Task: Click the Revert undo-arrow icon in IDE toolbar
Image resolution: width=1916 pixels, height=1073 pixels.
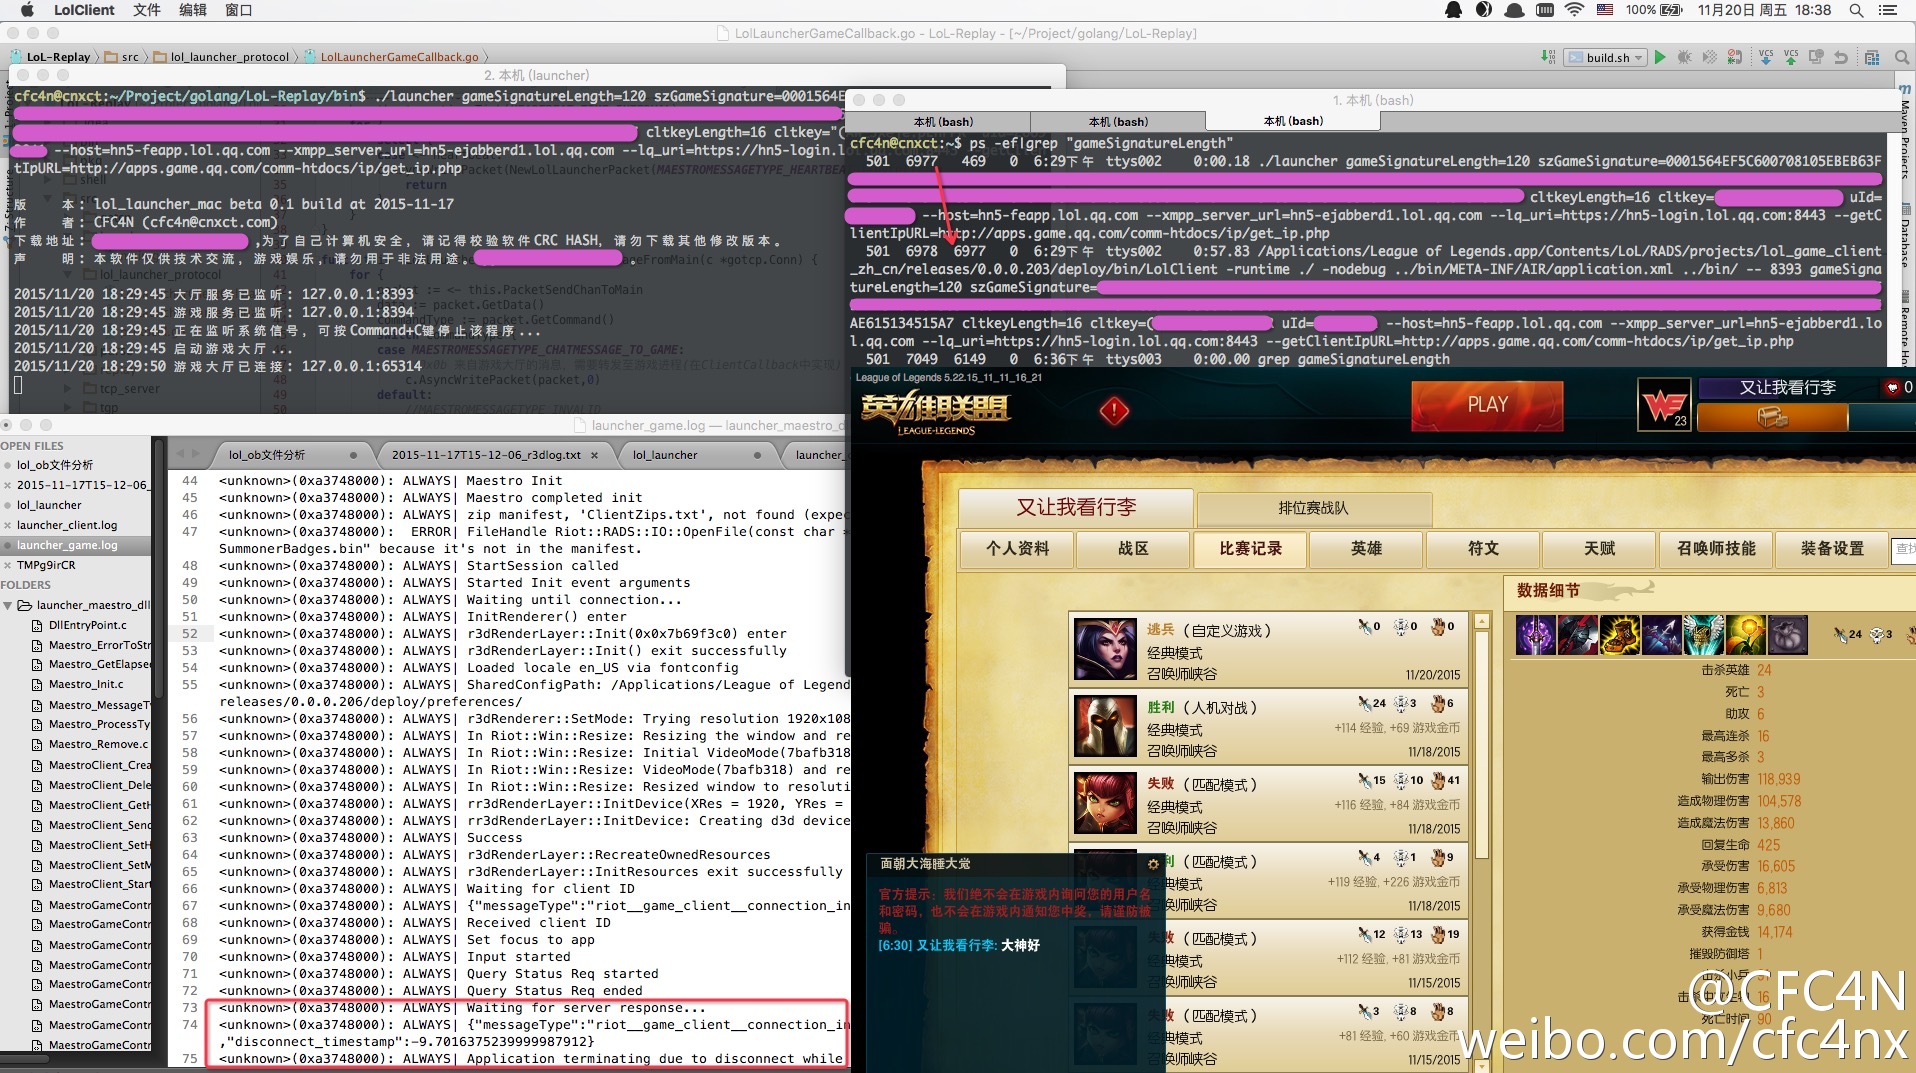Action: pyautogui.click(x=1841, y=57)
